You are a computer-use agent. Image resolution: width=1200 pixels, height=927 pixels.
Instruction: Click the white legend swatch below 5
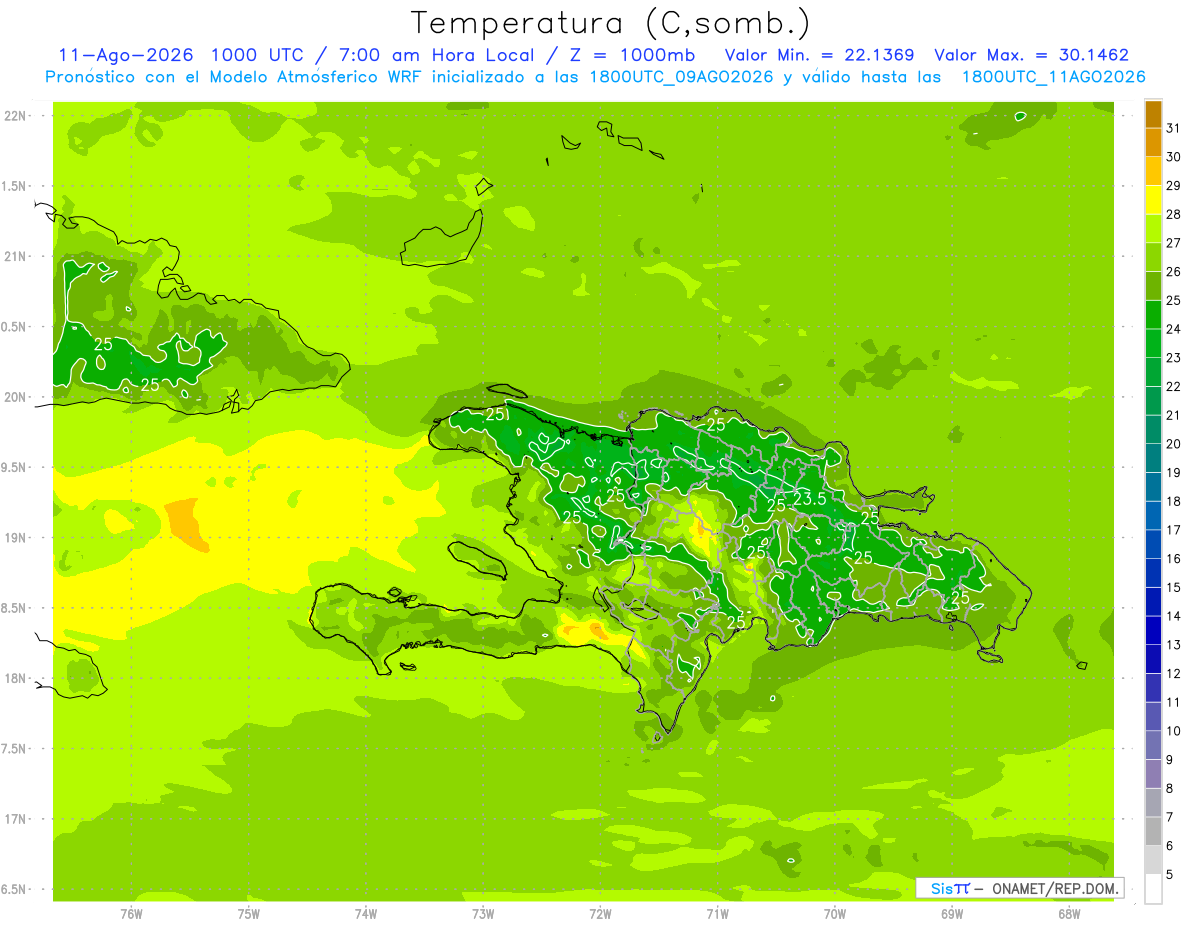click(1153, 889)
